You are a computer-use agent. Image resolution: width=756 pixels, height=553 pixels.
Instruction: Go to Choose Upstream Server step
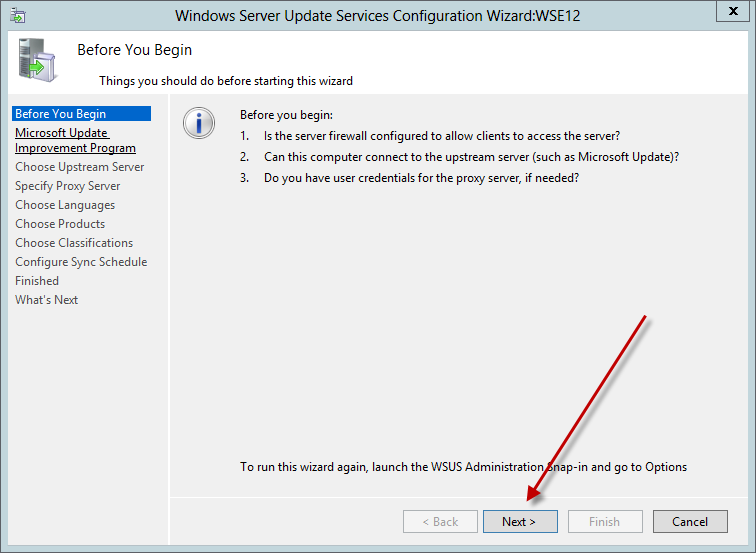click(79, 167)
